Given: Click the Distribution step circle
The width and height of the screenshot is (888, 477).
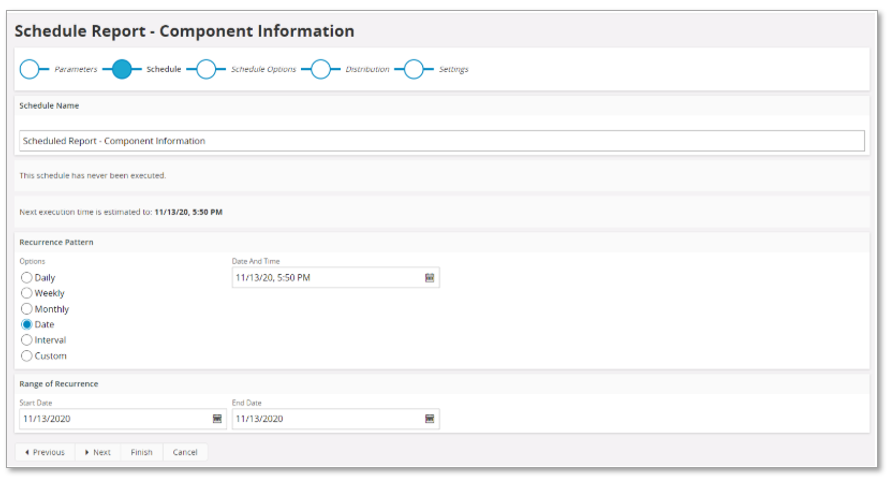Looking at the screenshot, I should (321, 70).
